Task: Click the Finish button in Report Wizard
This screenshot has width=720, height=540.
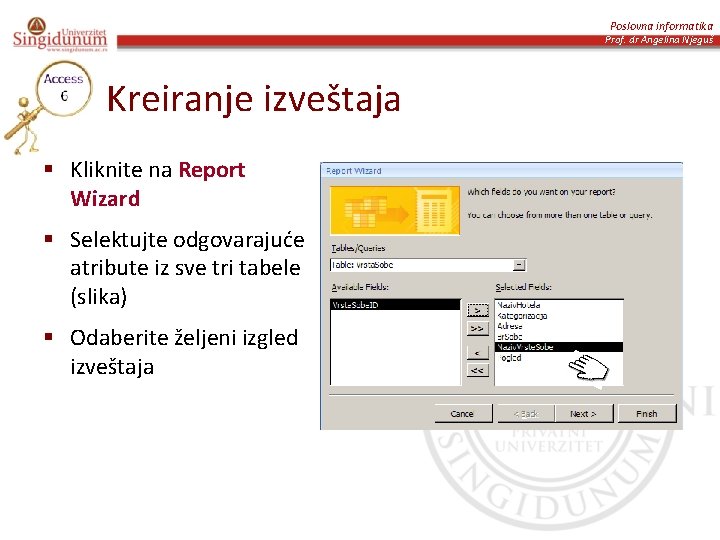Action: 647,414
